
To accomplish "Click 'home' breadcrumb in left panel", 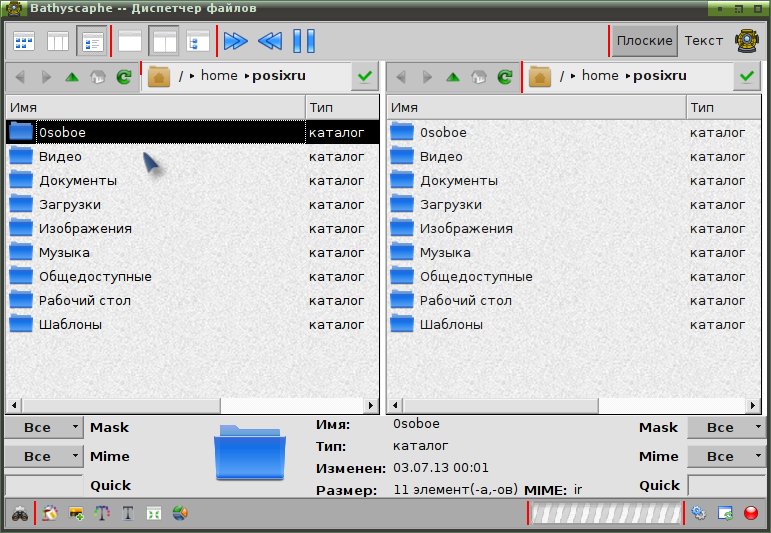I will pyautogui.click(x=219, y=76).
